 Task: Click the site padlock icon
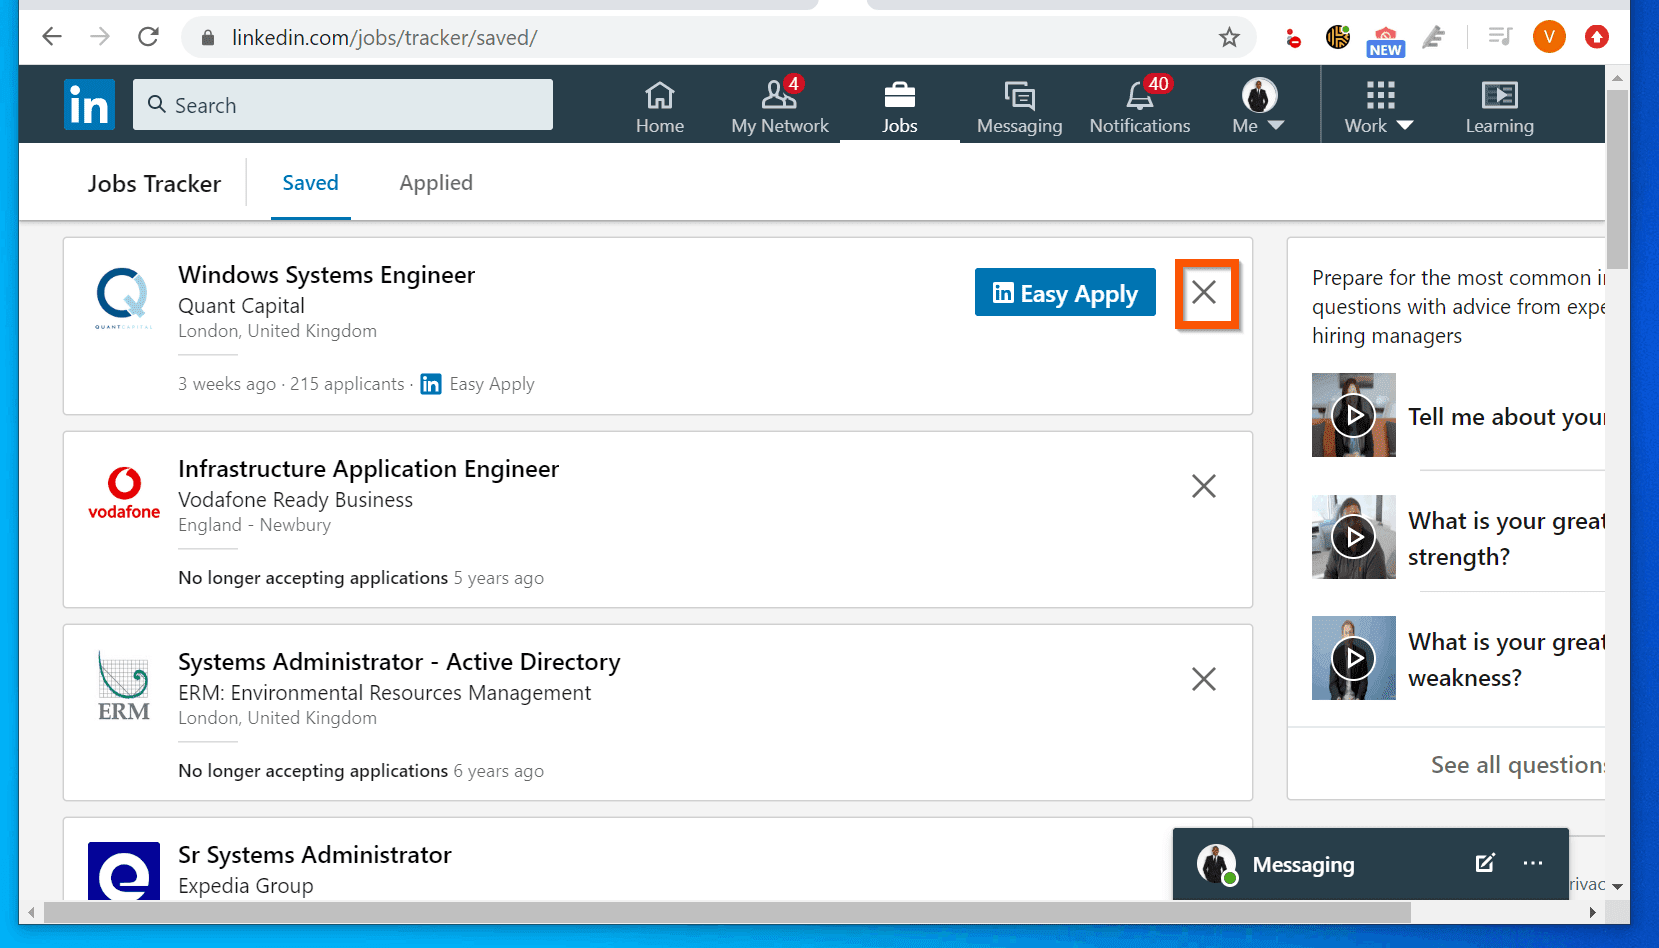click(x=208, y=38)
